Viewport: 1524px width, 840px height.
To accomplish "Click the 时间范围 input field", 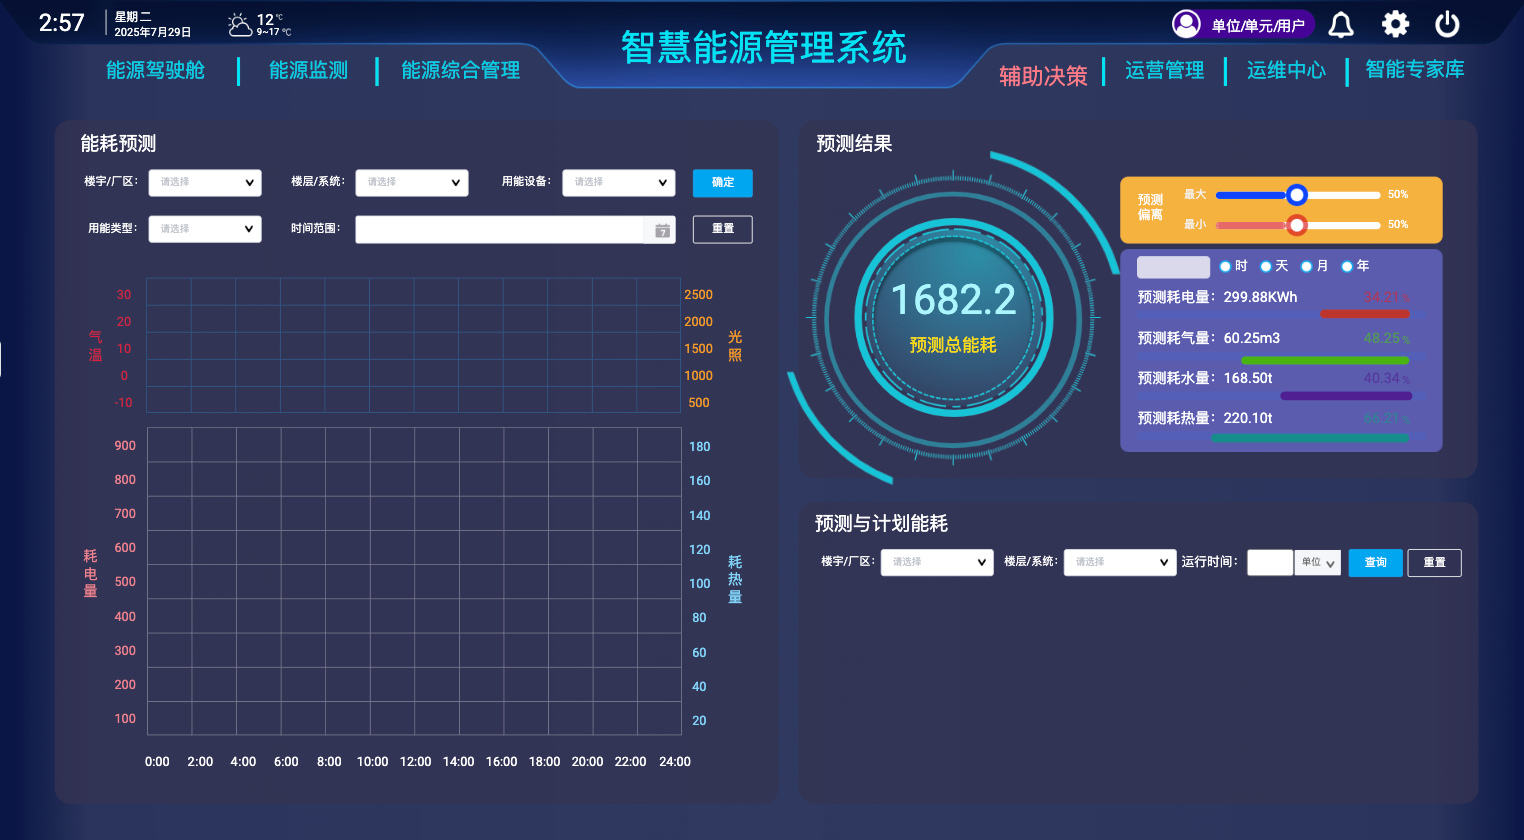I will click(515, 230).
